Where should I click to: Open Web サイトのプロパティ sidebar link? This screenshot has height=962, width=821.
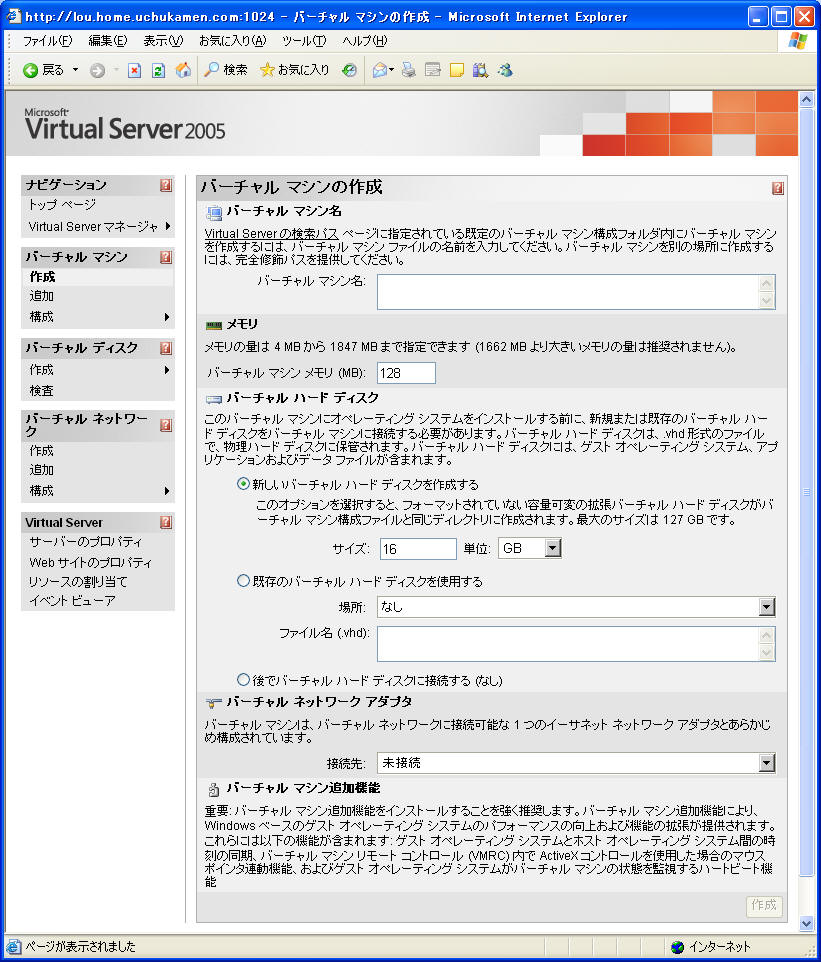90,562
